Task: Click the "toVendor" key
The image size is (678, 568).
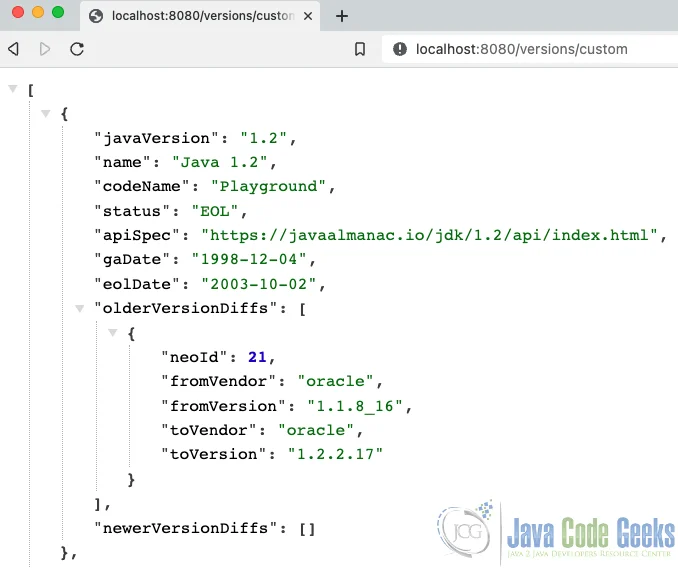Action: (209, 431)
